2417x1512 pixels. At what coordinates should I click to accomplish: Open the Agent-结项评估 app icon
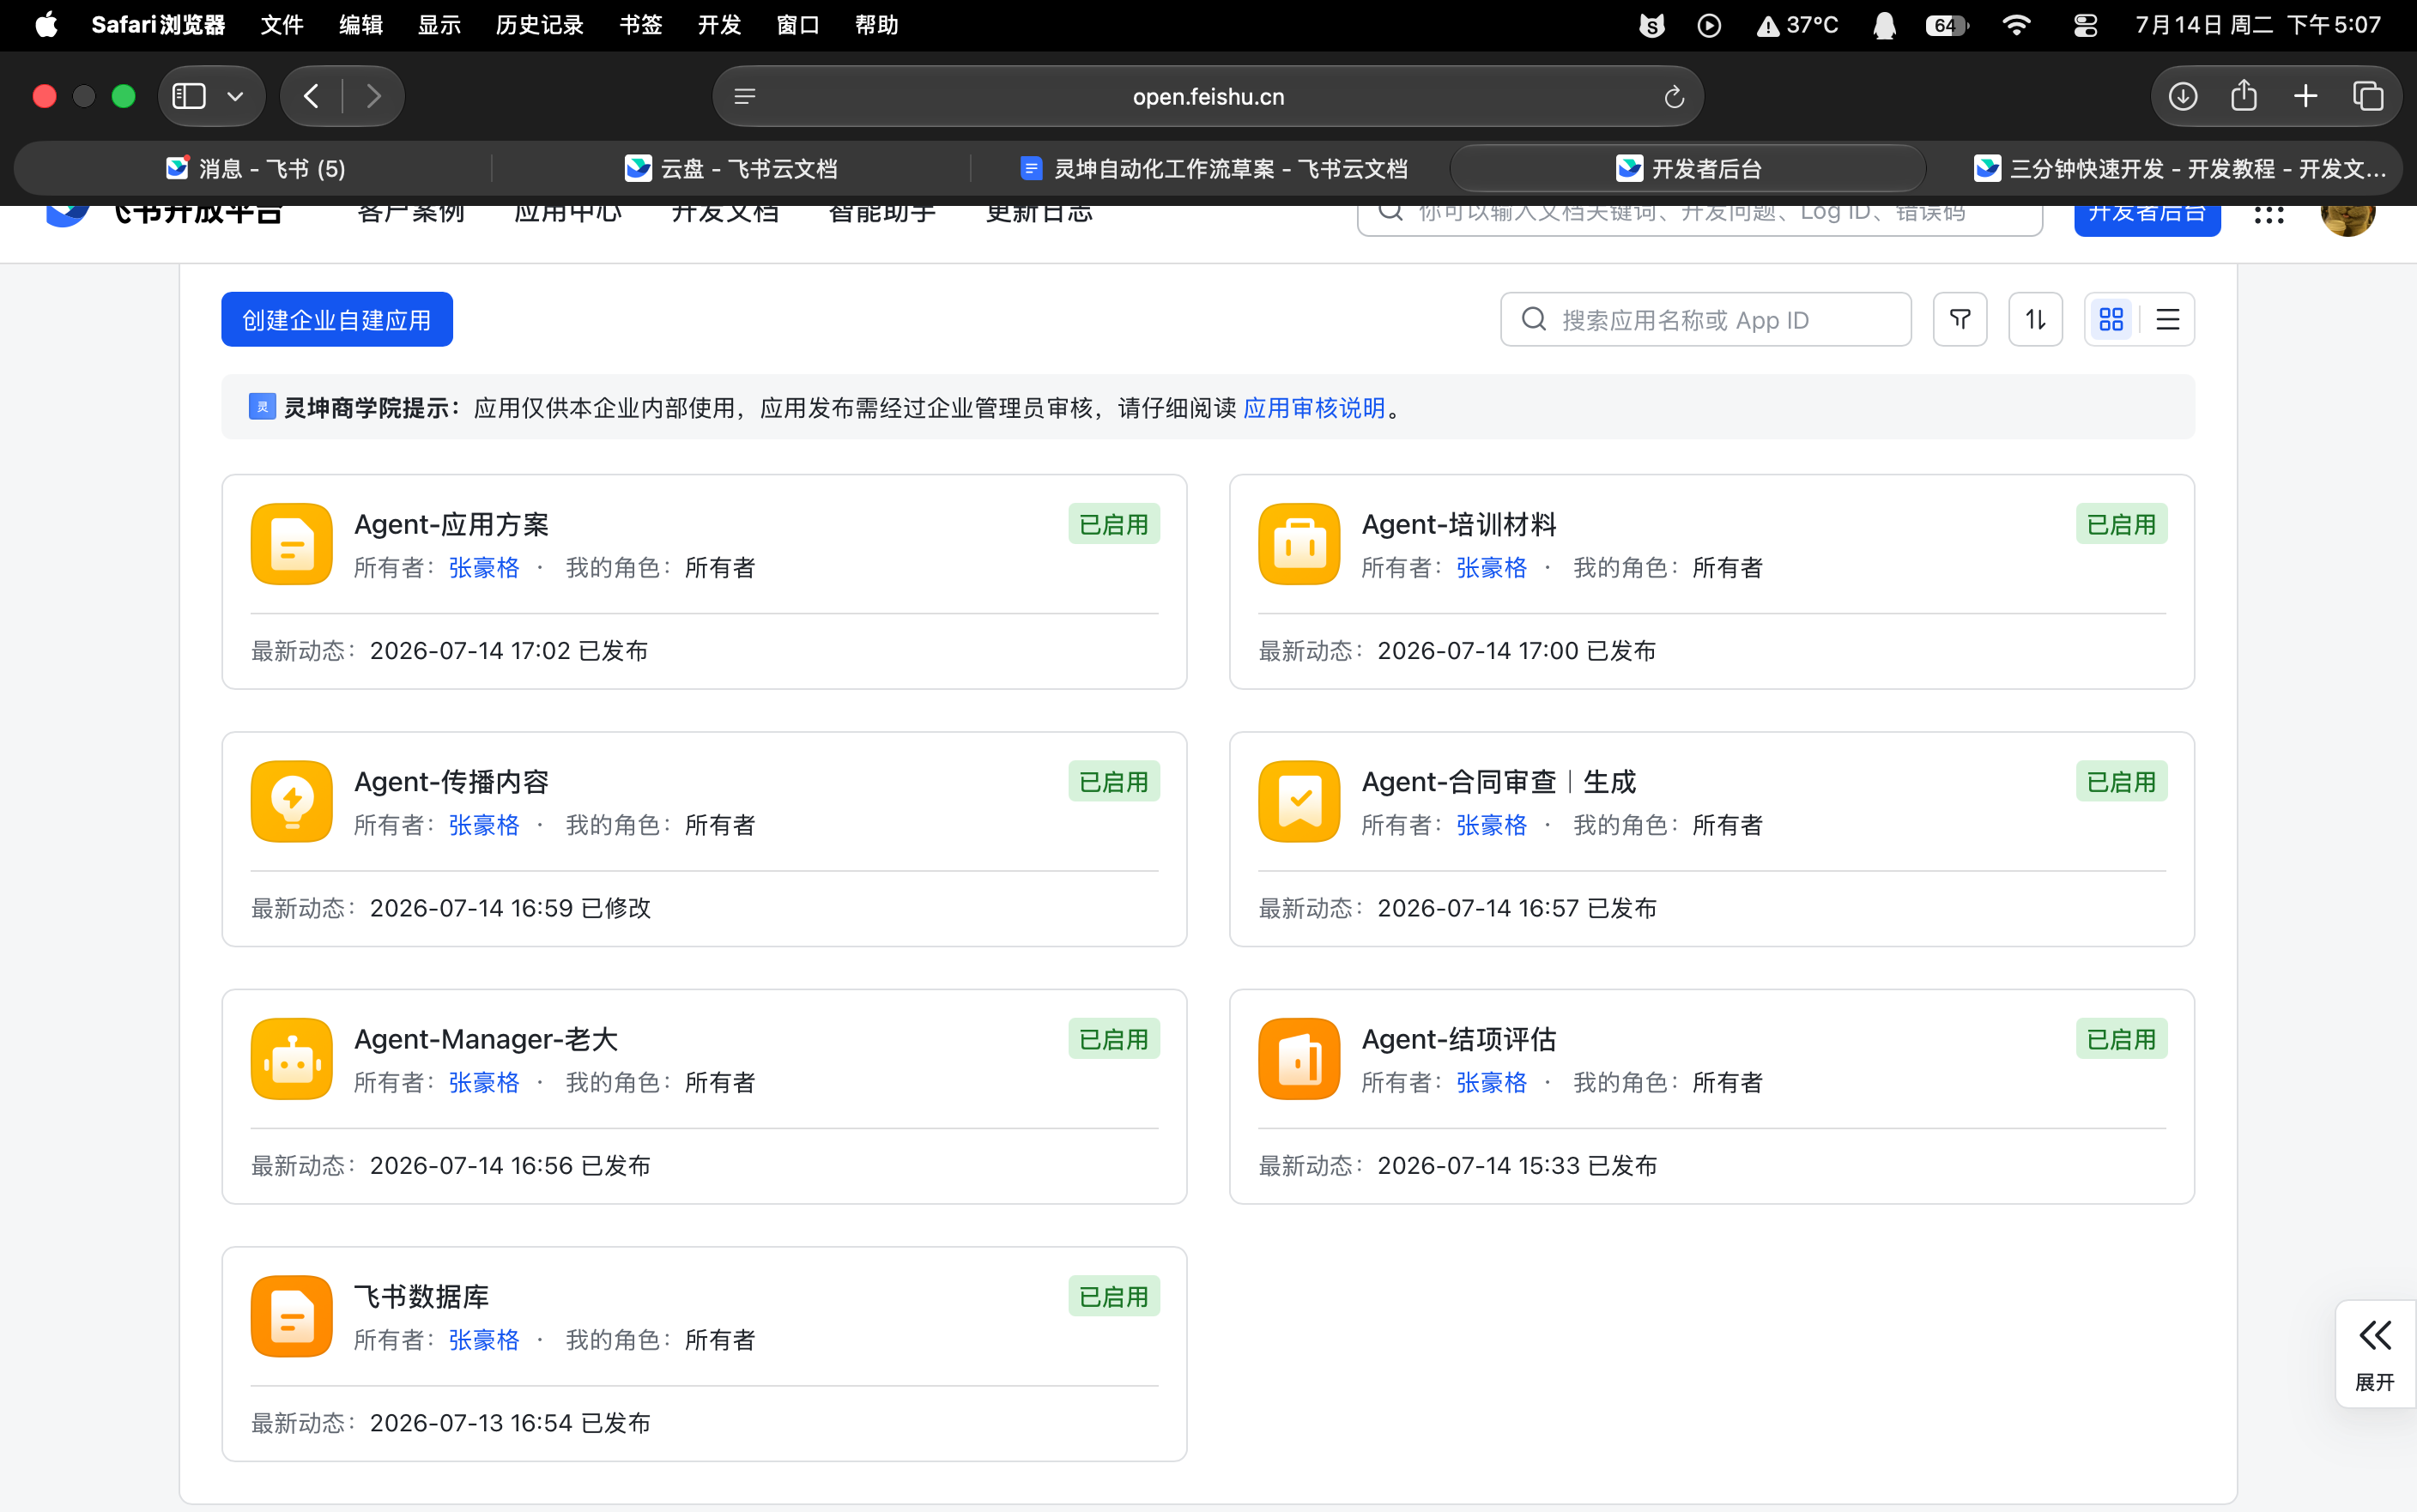[x=1299, y=1059]
